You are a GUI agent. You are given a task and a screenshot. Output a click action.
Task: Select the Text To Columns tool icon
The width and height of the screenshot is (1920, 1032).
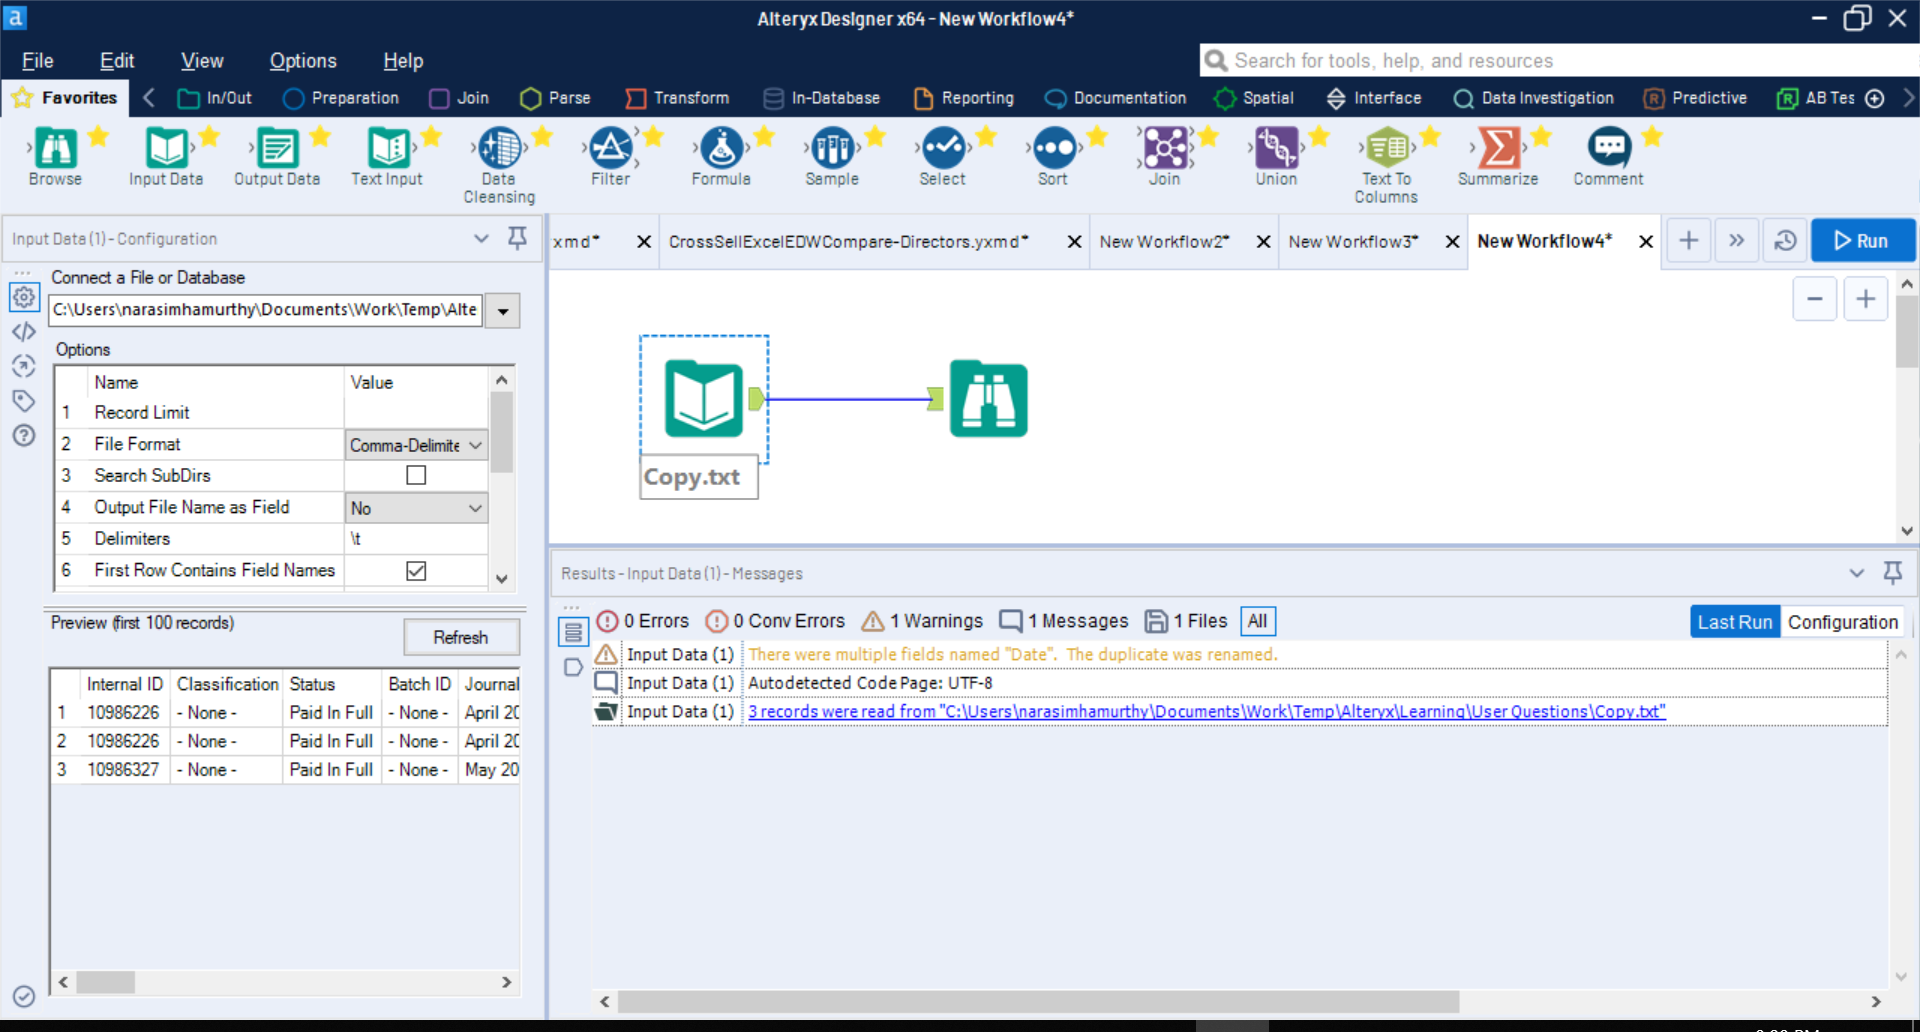pyautogui.click(x=1387, y=148)
